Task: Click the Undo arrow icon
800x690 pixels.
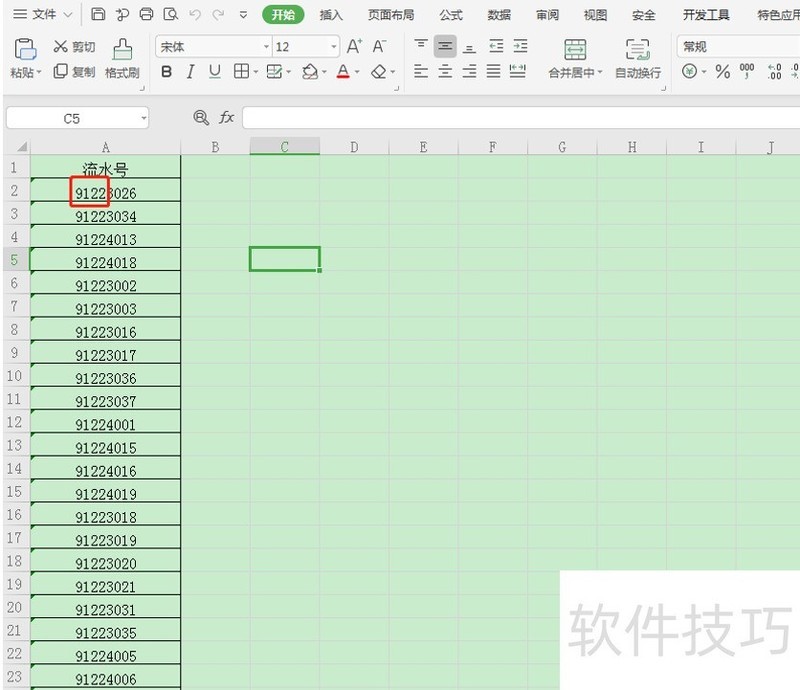Action: click(194, 14)
